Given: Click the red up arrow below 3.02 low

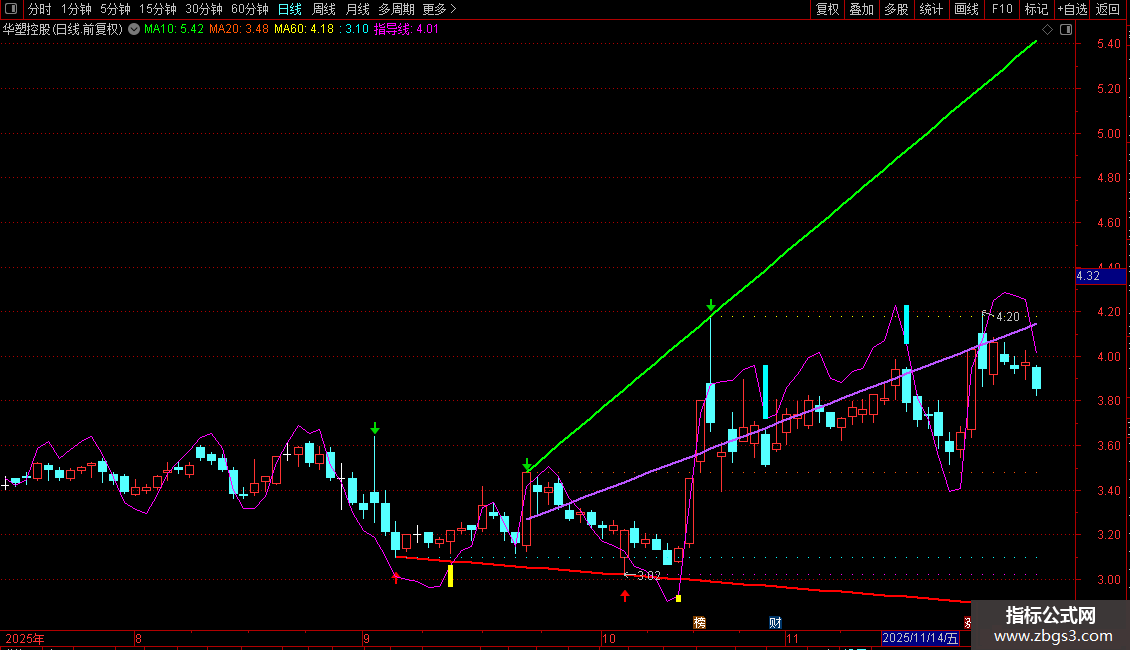Looking at the screenshot, I should tap(625, 596).
